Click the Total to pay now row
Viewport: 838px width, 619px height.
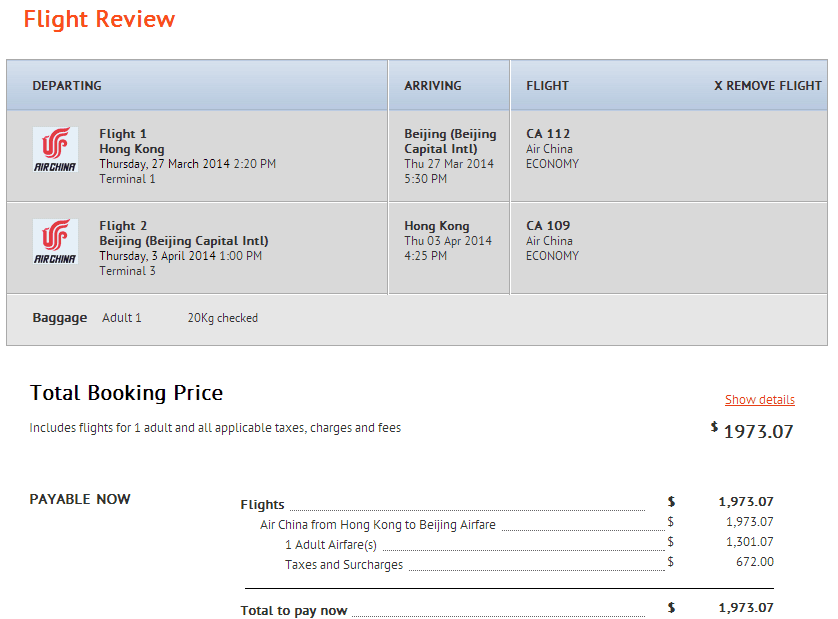tap(294, 610)
